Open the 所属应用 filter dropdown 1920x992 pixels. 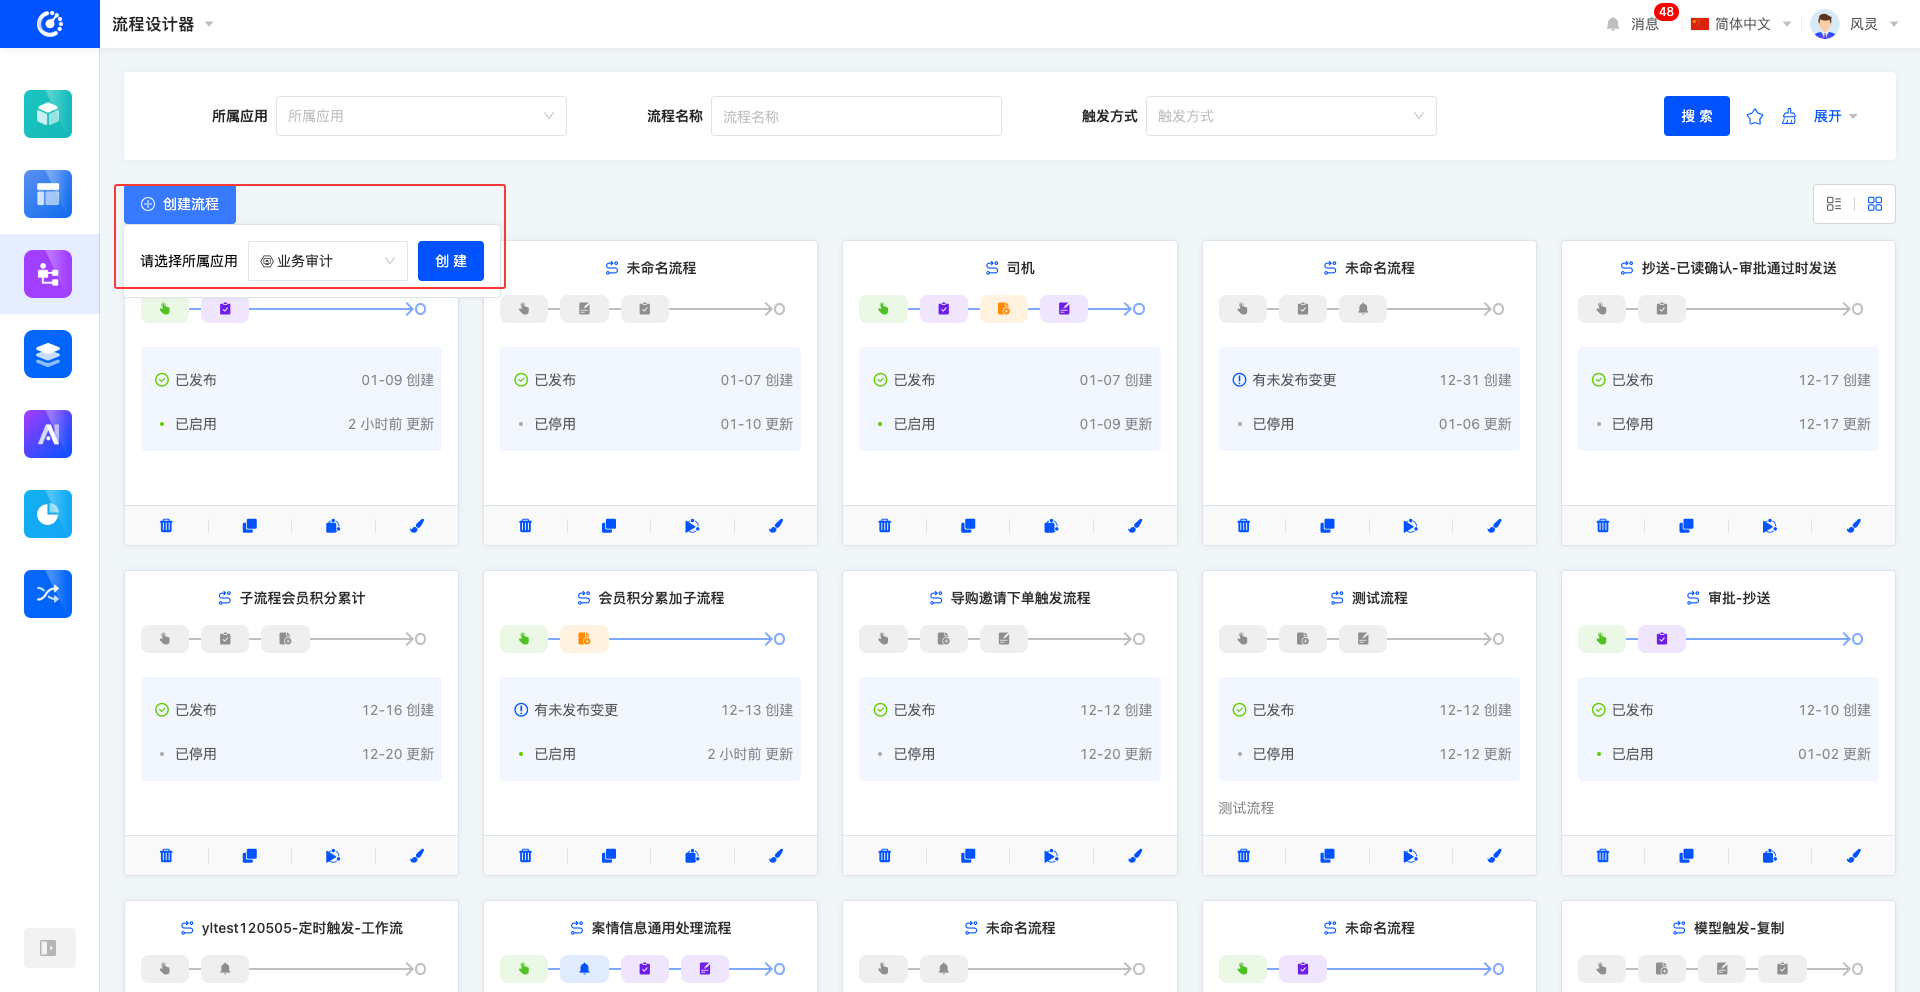pyautogui.click(x=421, y=116)
